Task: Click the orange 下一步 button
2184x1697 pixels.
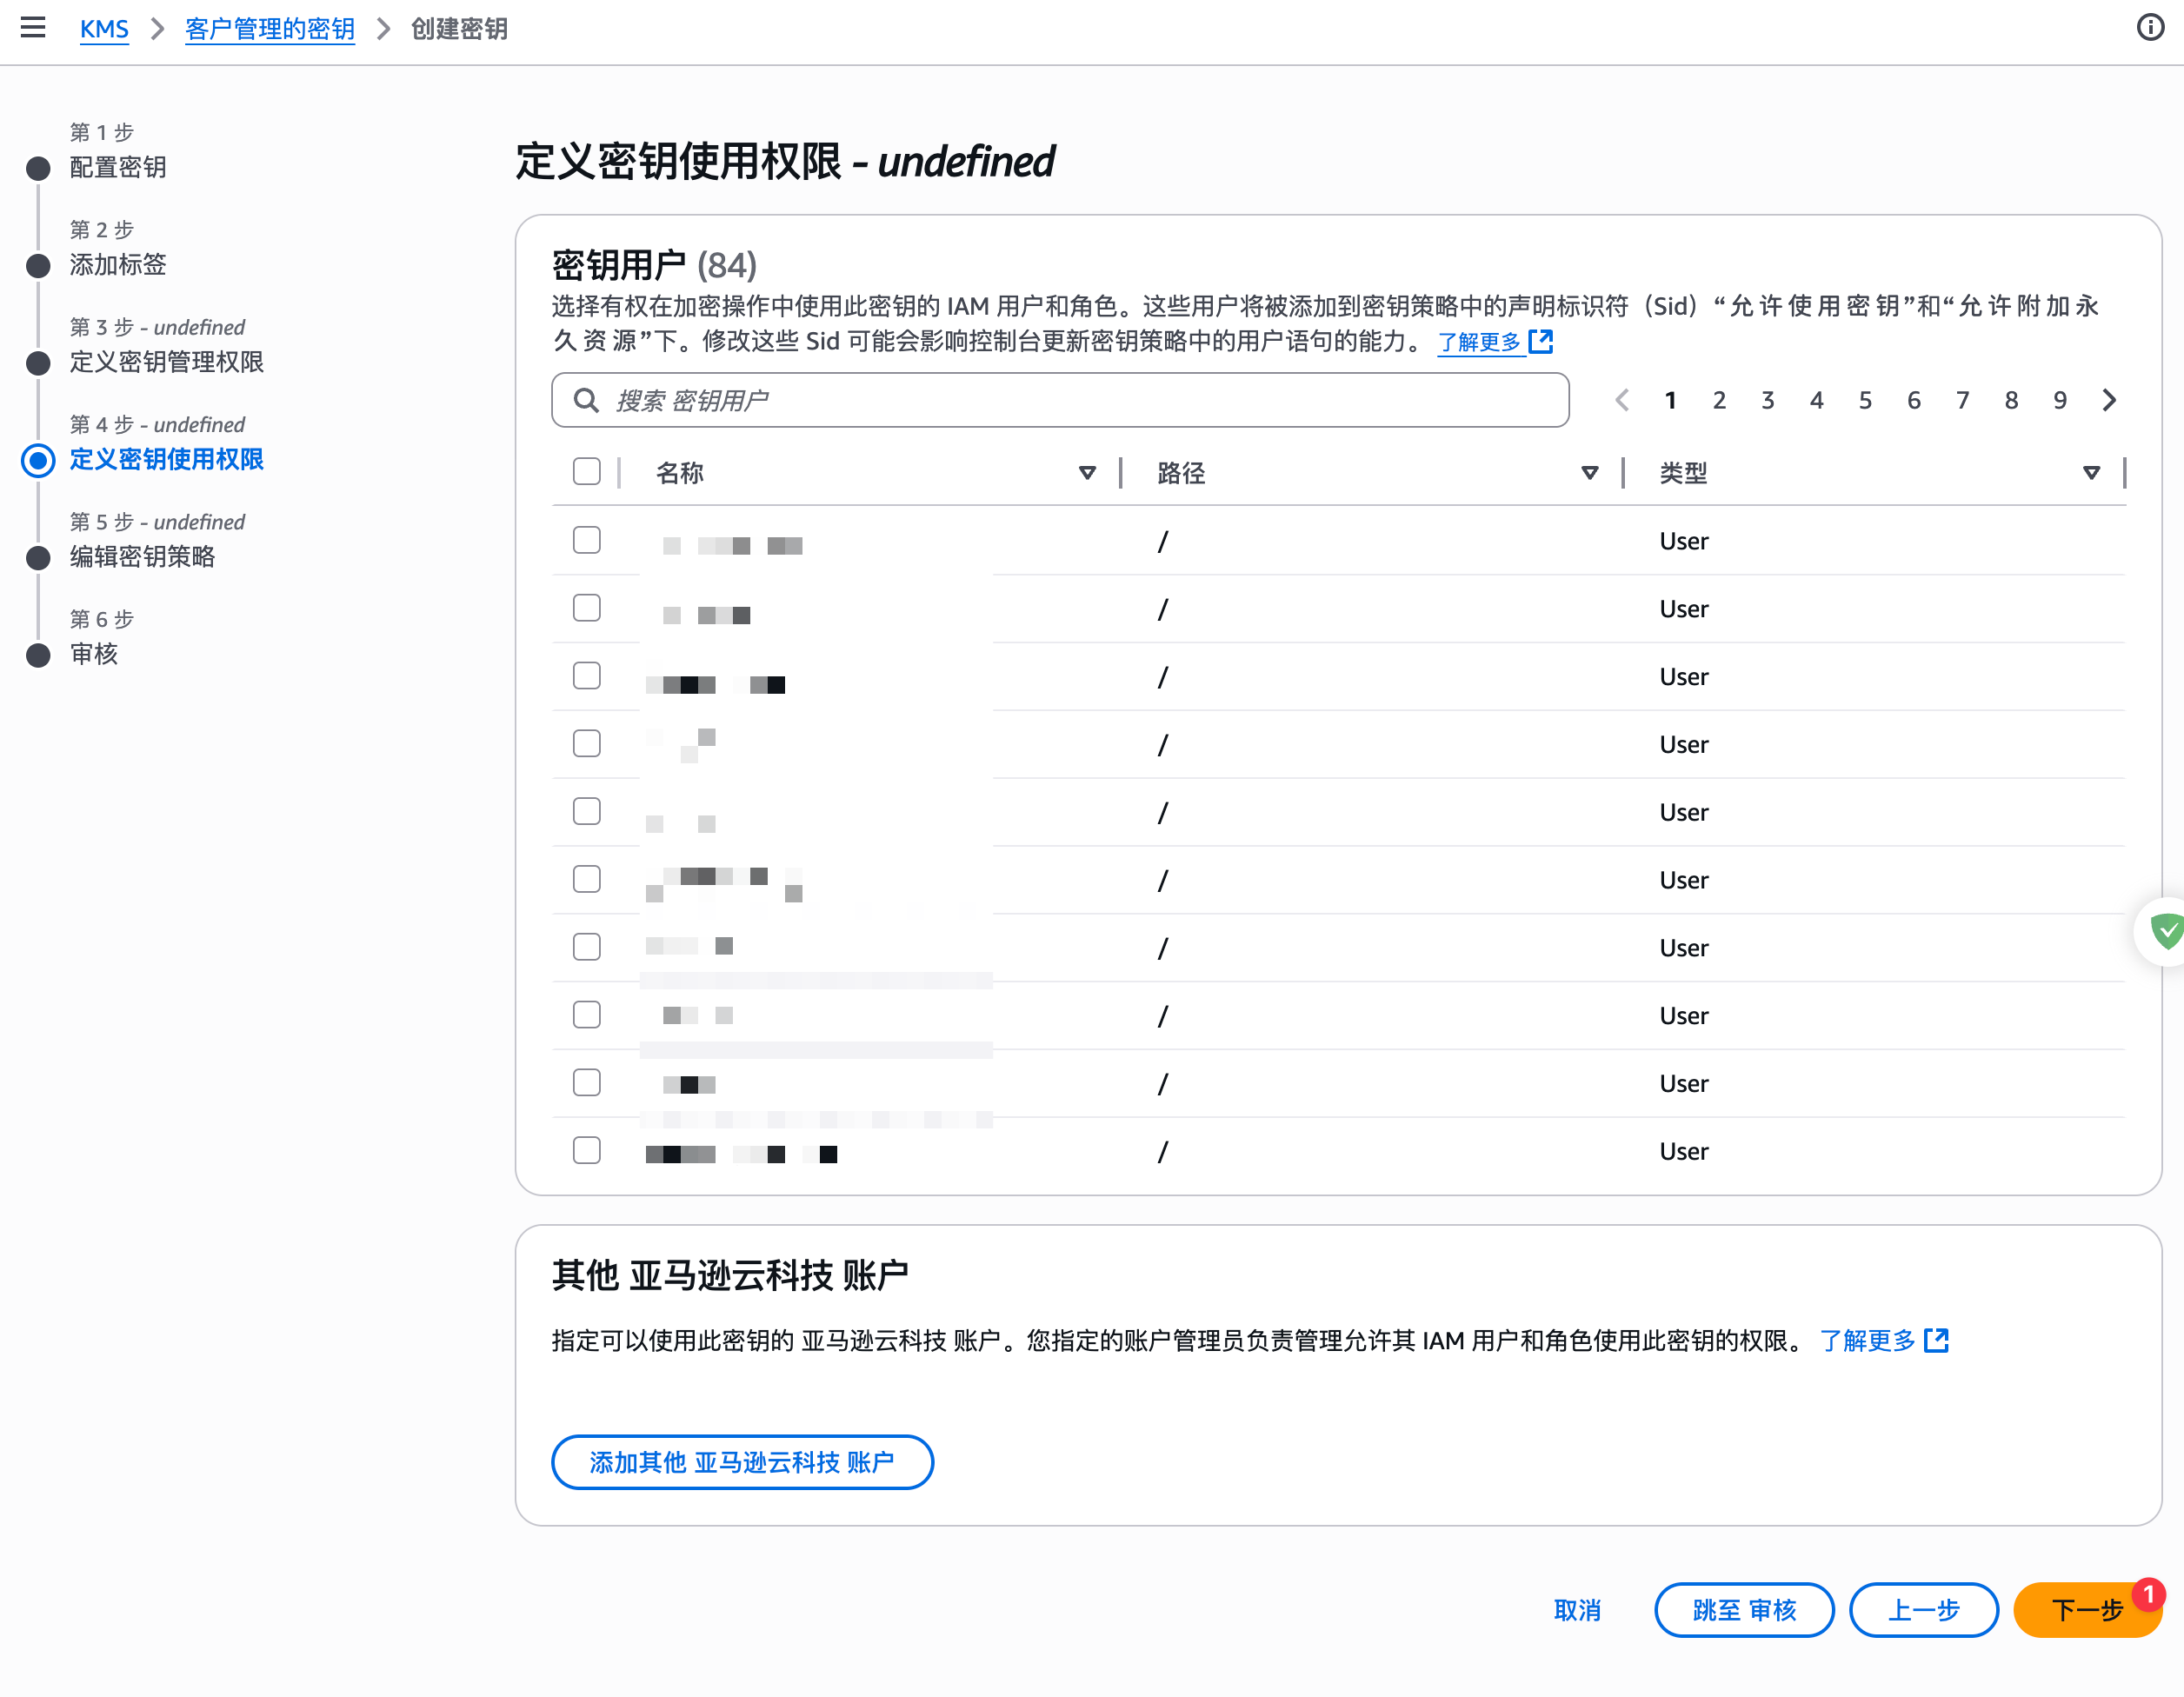Action: [2086, 1610]
